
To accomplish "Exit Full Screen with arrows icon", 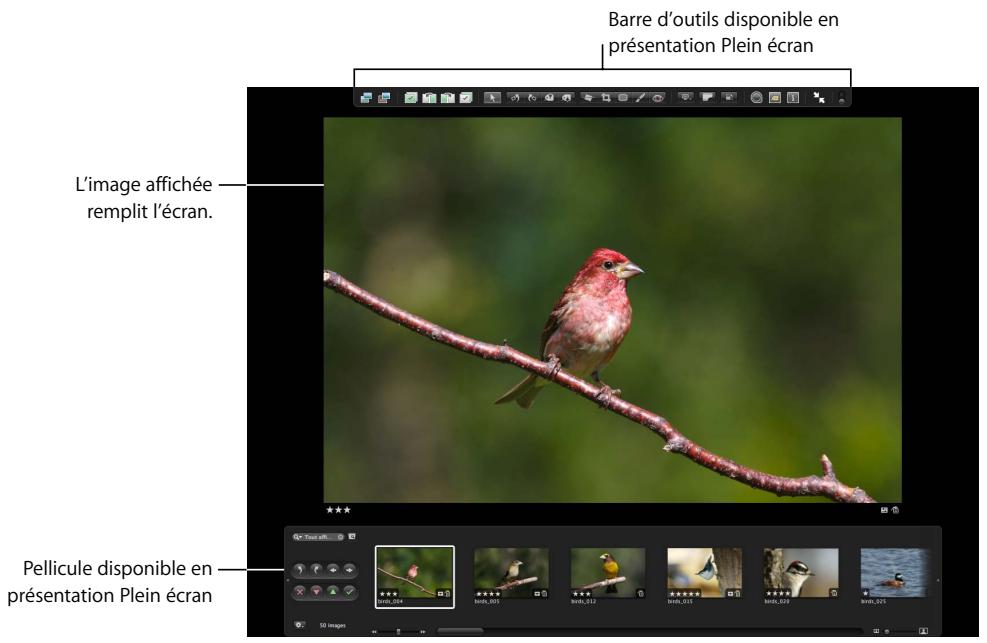I will (819, 98).
